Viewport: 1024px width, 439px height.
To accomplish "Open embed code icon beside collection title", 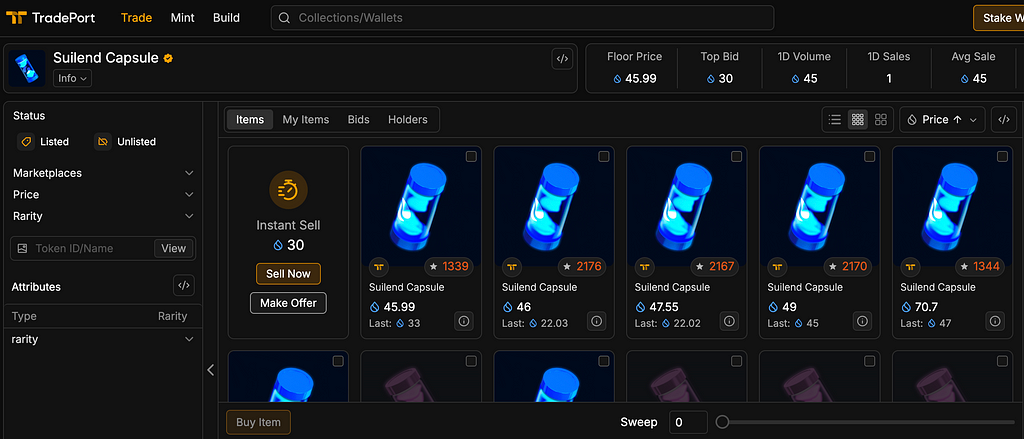I will click(562, 59).
